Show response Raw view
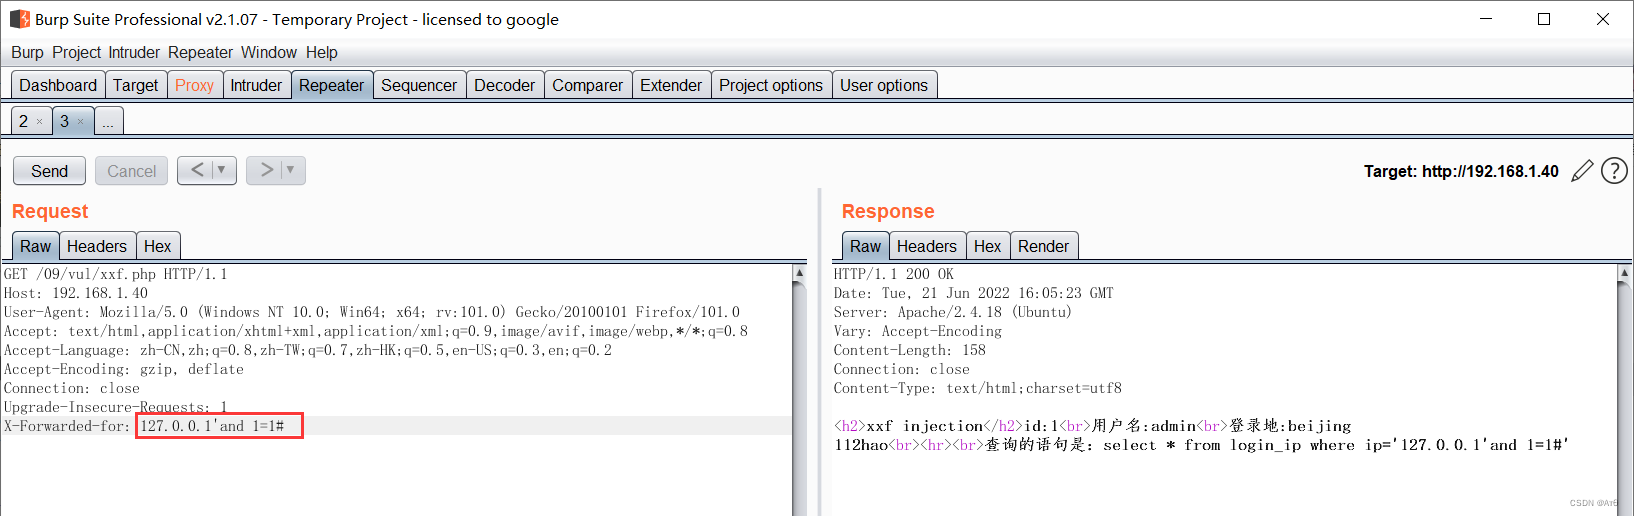 pyautogui.click(x=866, y=246)
